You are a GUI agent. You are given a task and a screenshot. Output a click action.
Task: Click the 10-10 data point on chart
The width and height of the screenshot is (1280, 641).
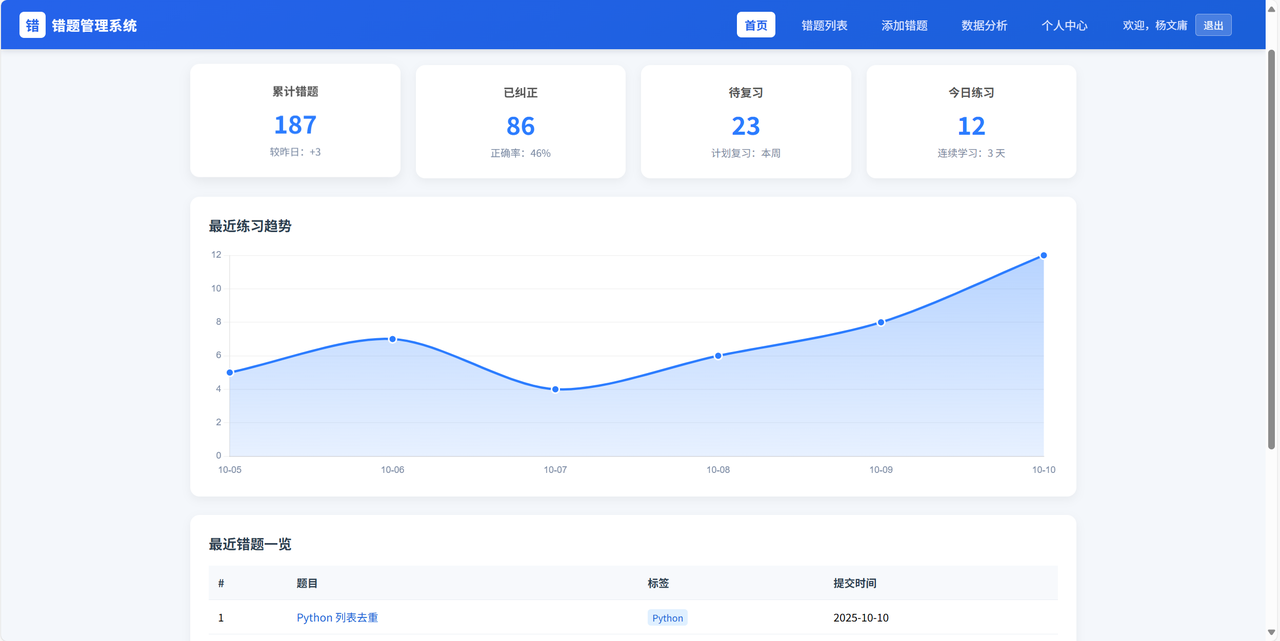(1043, 255)
